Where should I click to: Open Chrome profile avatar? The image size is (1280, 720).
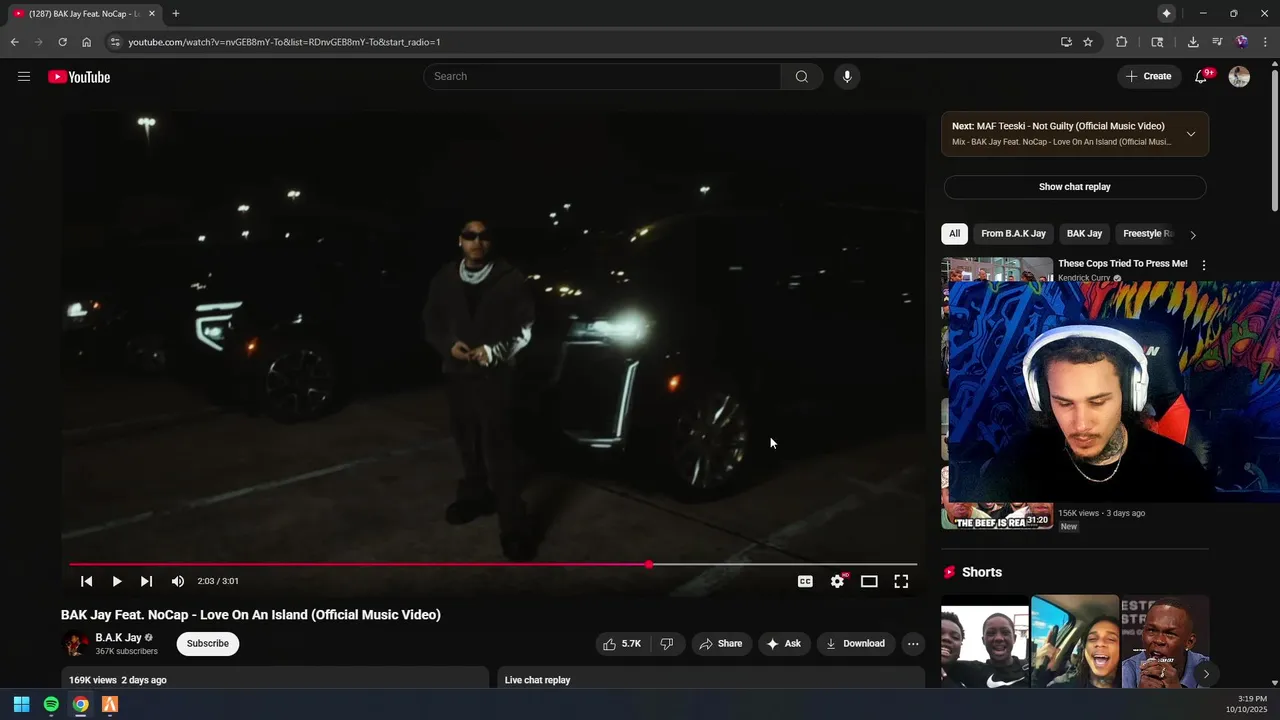[x=1241, y=42]
